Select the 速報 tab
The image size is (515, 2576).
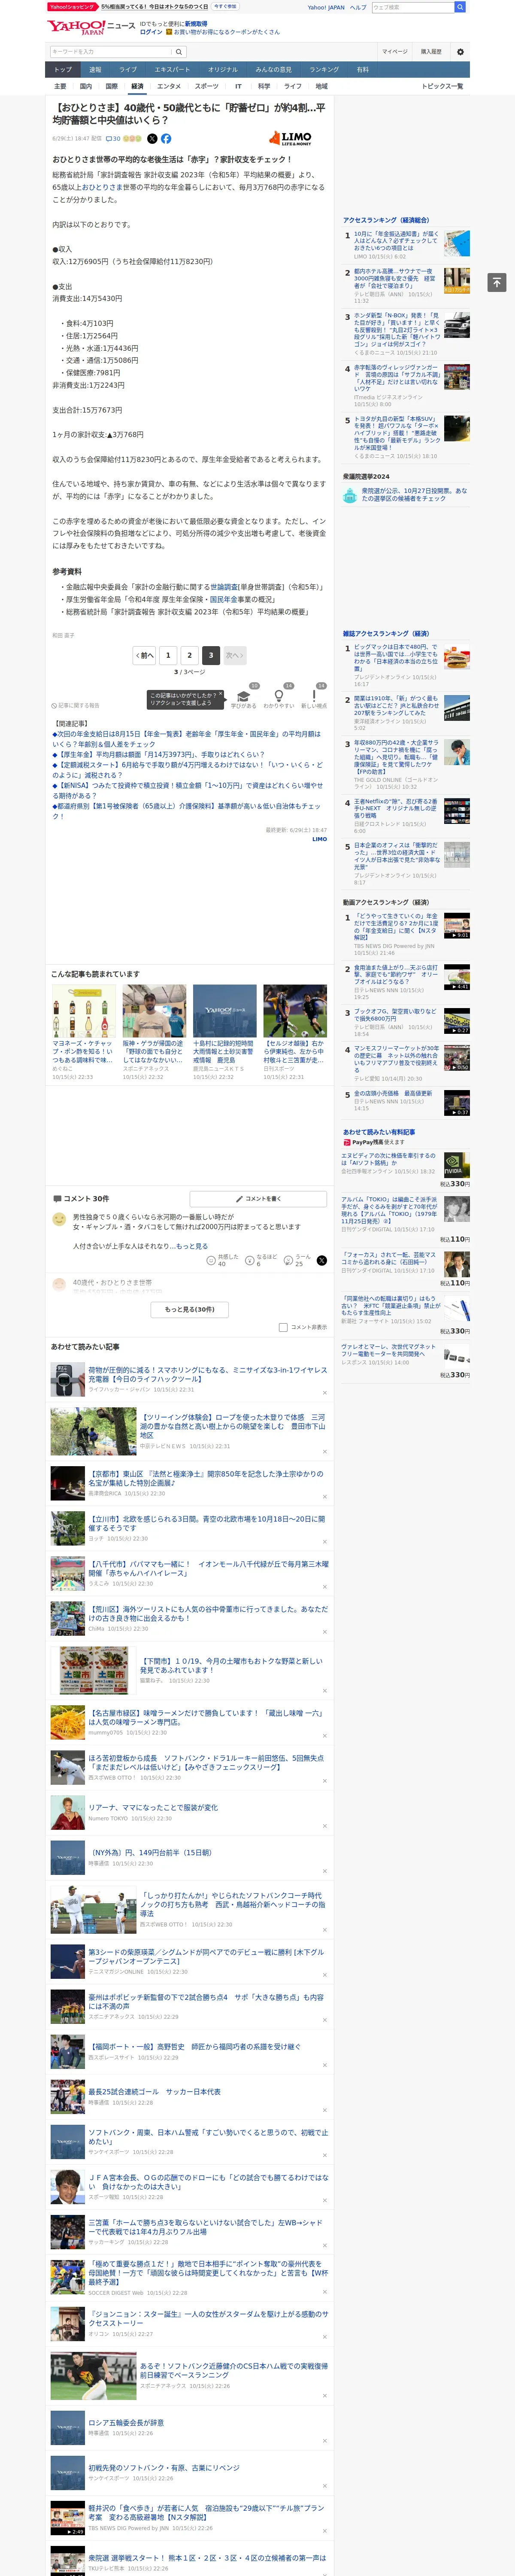[95, 70]
